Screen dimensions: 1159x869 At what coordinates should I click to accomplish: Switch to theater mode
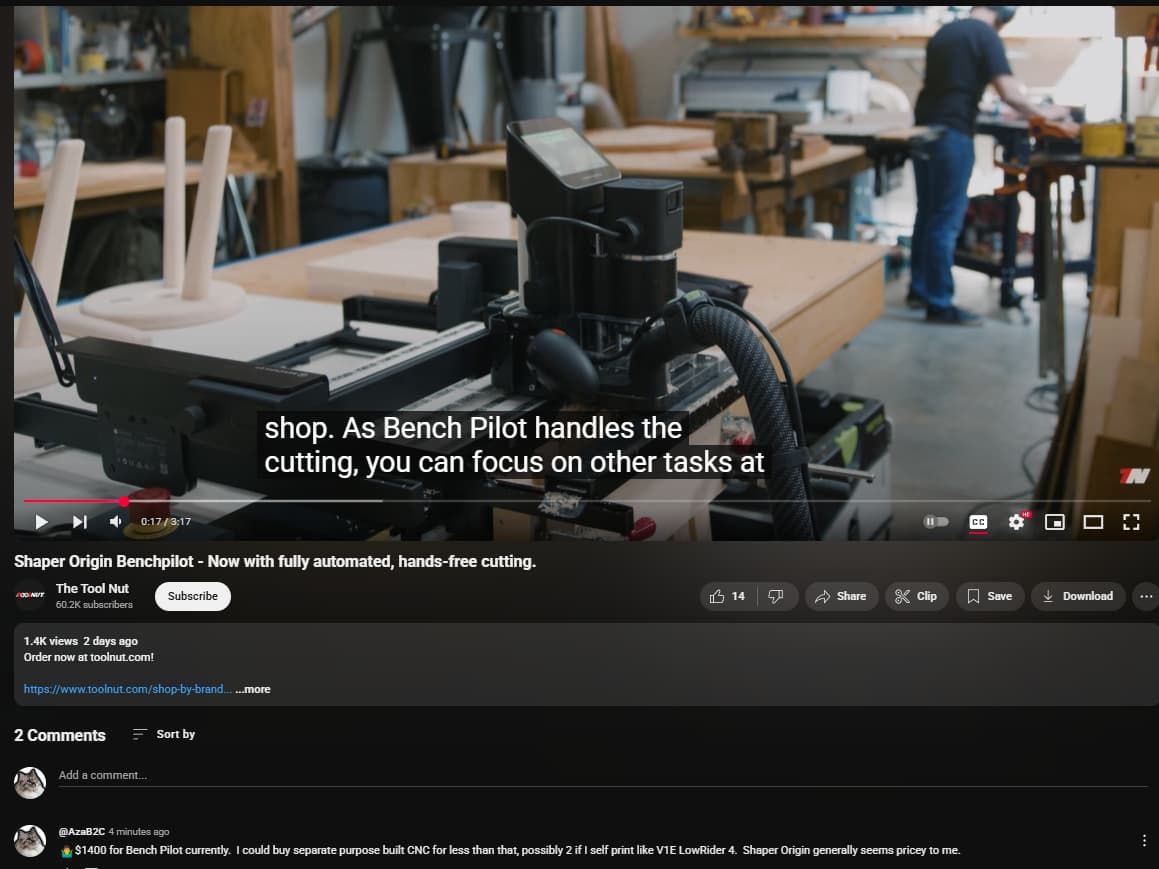click(x=1093, y=522)
